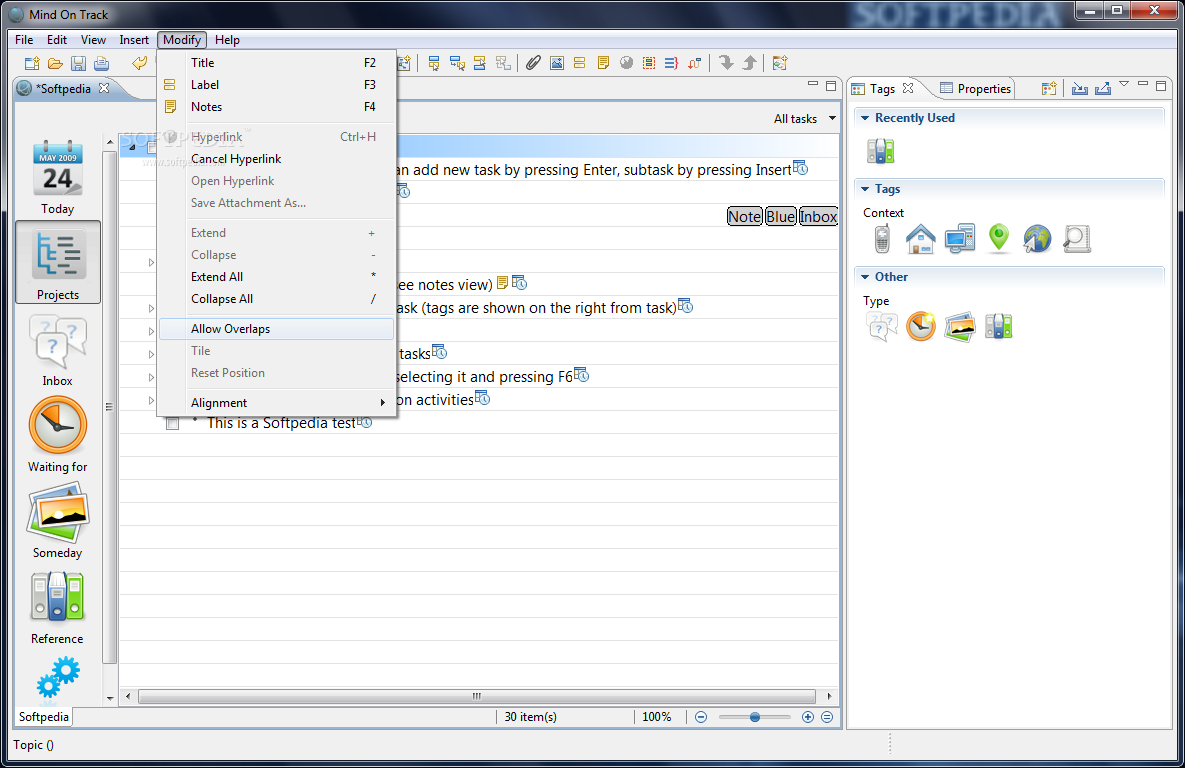The width and height of the screenshot is (1185, 768).
Task: Click the 'Note' tag button
Action: [744, 217]
